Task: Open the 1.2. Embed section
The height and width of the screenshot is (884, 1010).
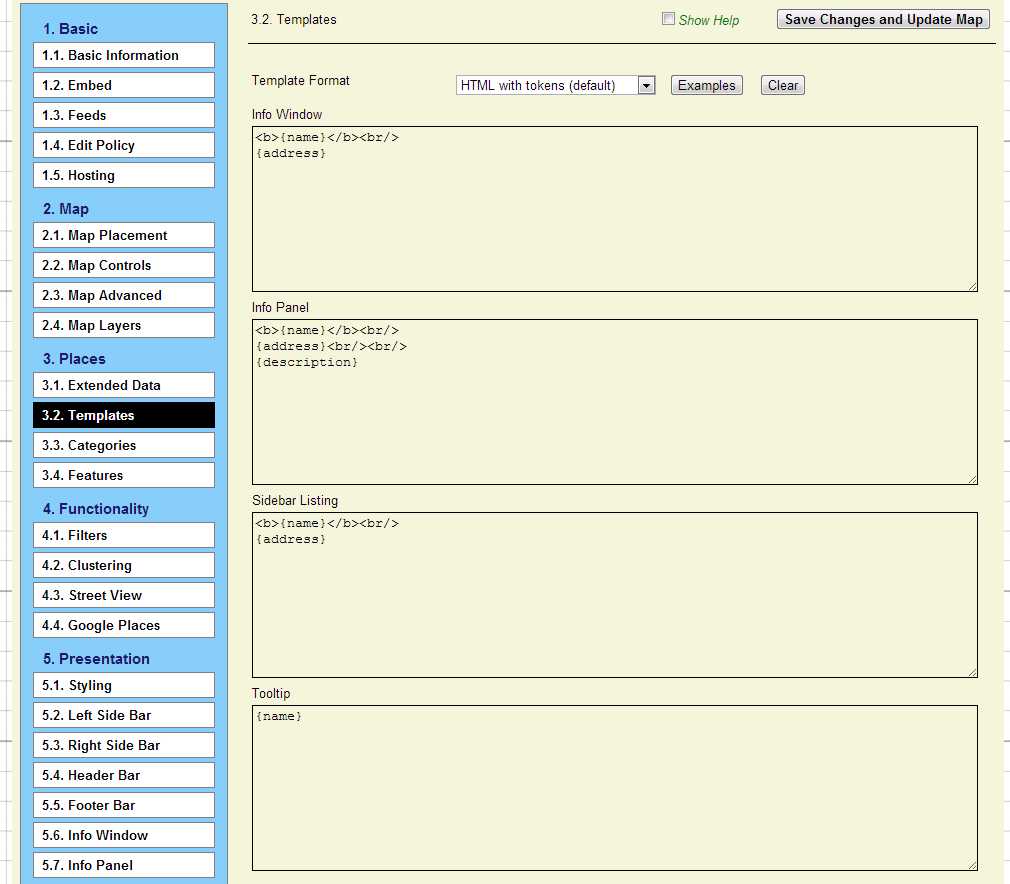Action: [124, 85]
